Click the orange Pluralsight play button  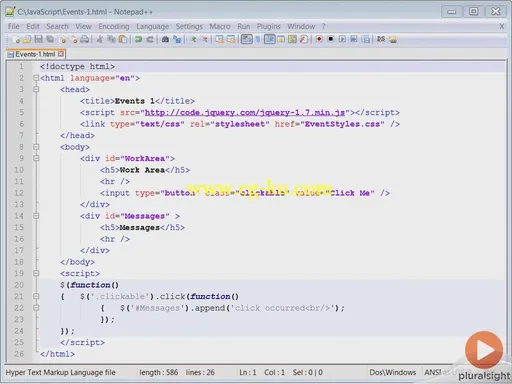pos(484,350)
